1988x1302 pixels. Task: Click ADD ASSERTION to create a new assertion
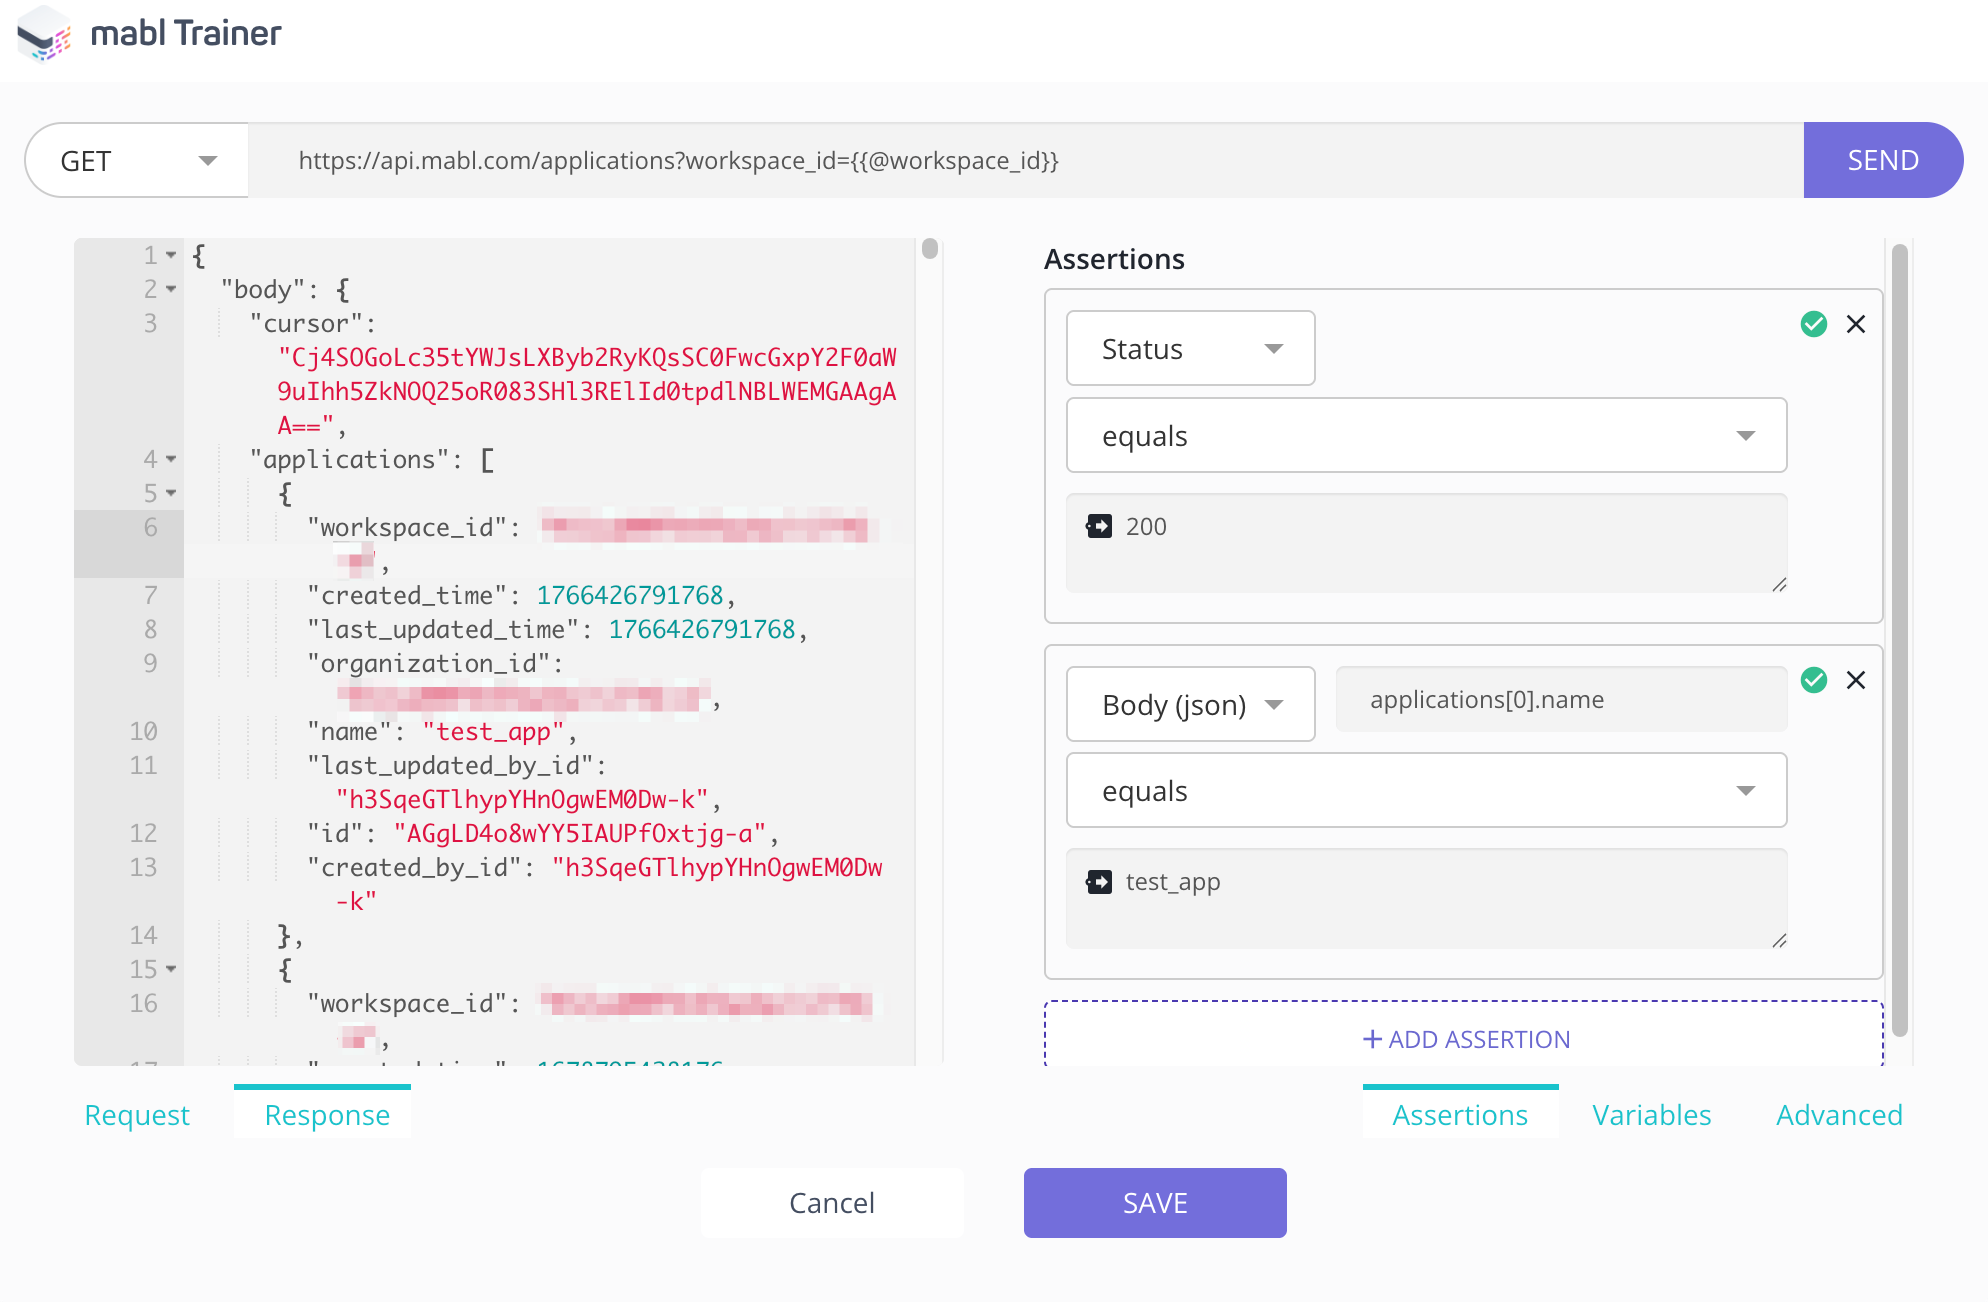click(1463, 1039)
